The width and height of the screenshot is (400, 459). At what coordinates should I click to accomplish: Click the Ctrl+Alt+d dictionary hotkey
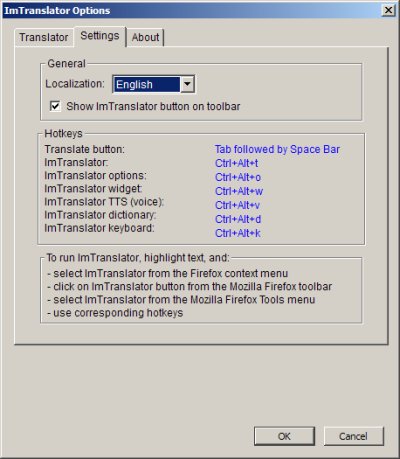pos(238,219)
